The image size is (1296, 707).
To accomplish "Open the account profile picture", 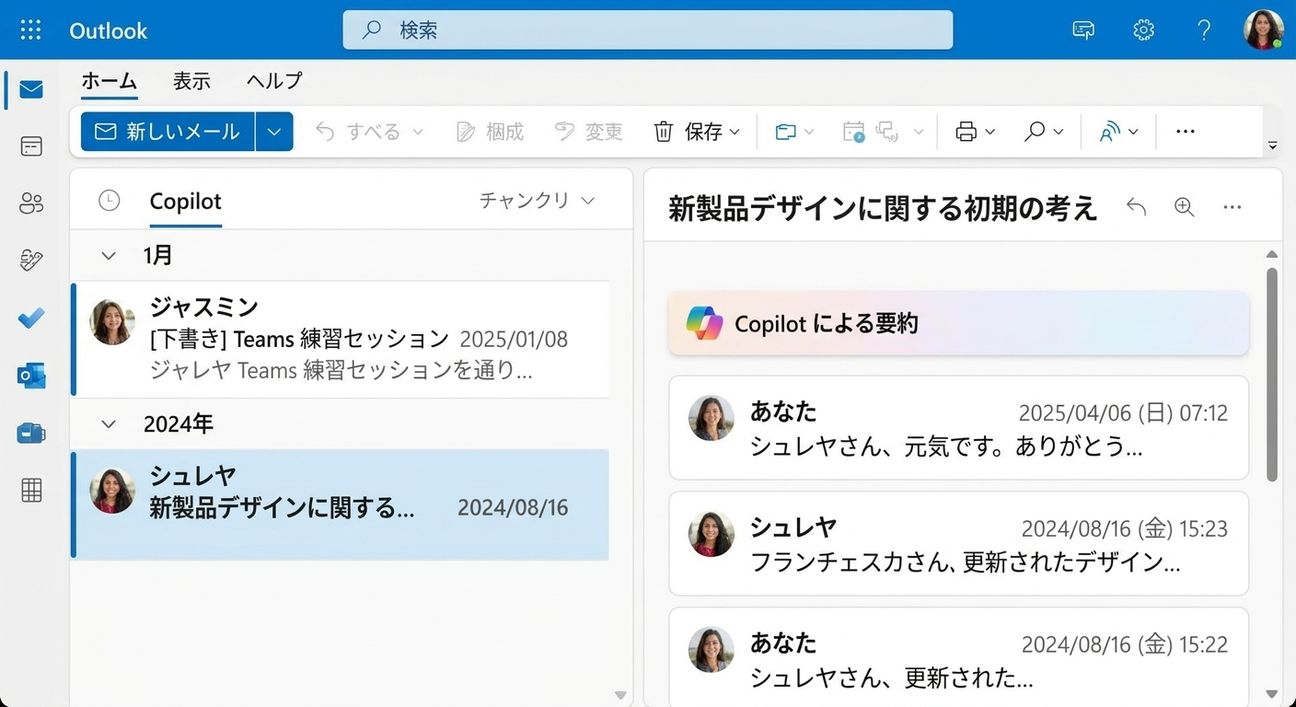I will tap(1264, 30).
